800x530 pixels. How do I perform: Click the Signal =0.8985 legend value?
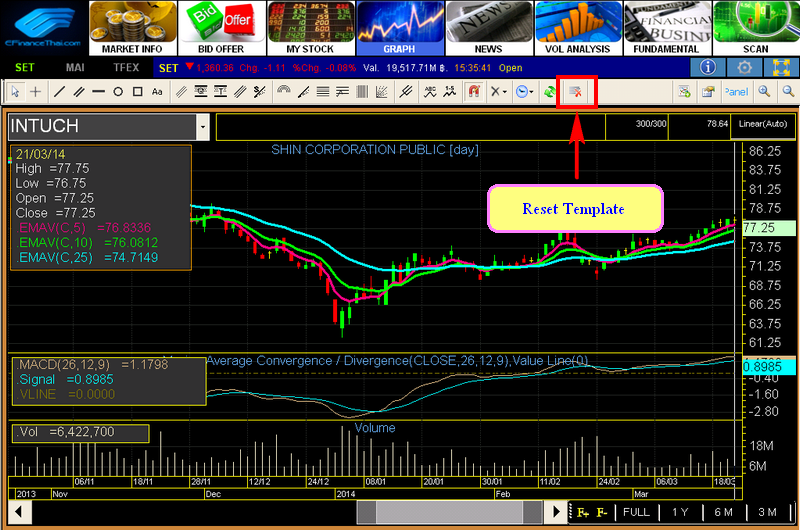pos(65,379)
